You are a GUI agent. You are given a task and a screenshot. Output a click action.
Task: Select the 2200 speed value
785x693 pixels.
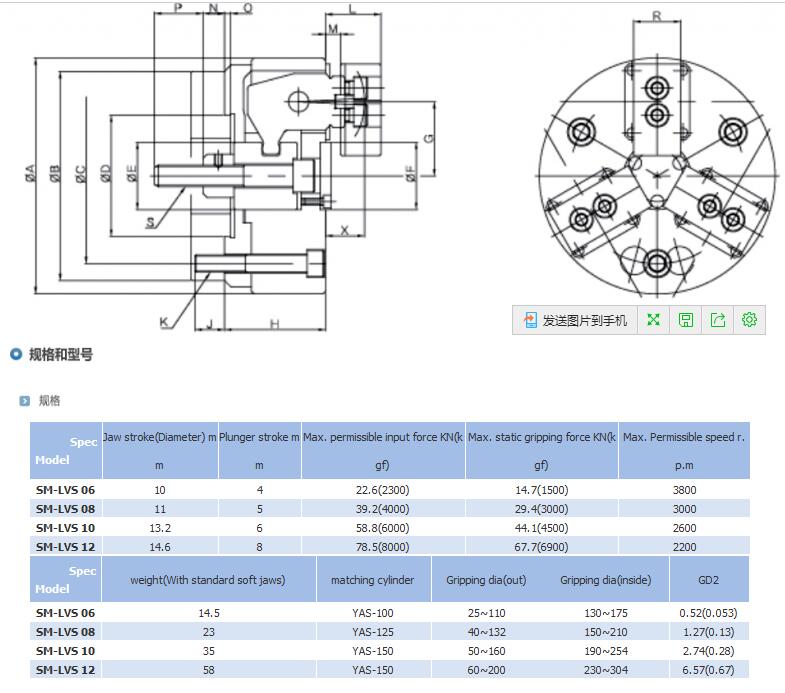pyautogui.click(x=684, y=547)
